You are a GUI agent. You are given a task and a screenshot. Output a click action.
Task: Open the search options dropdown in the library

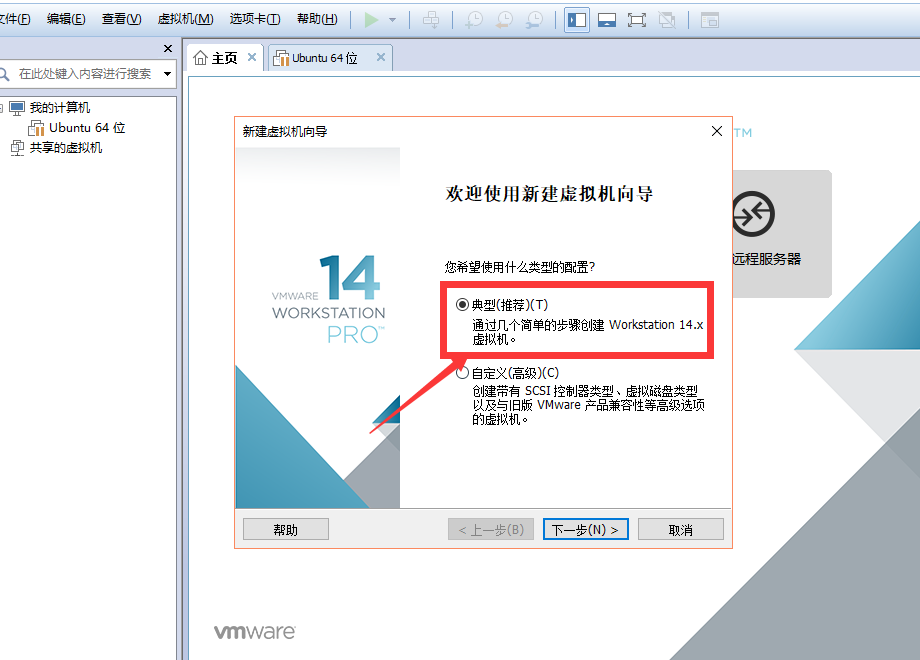tap(168, 74)
